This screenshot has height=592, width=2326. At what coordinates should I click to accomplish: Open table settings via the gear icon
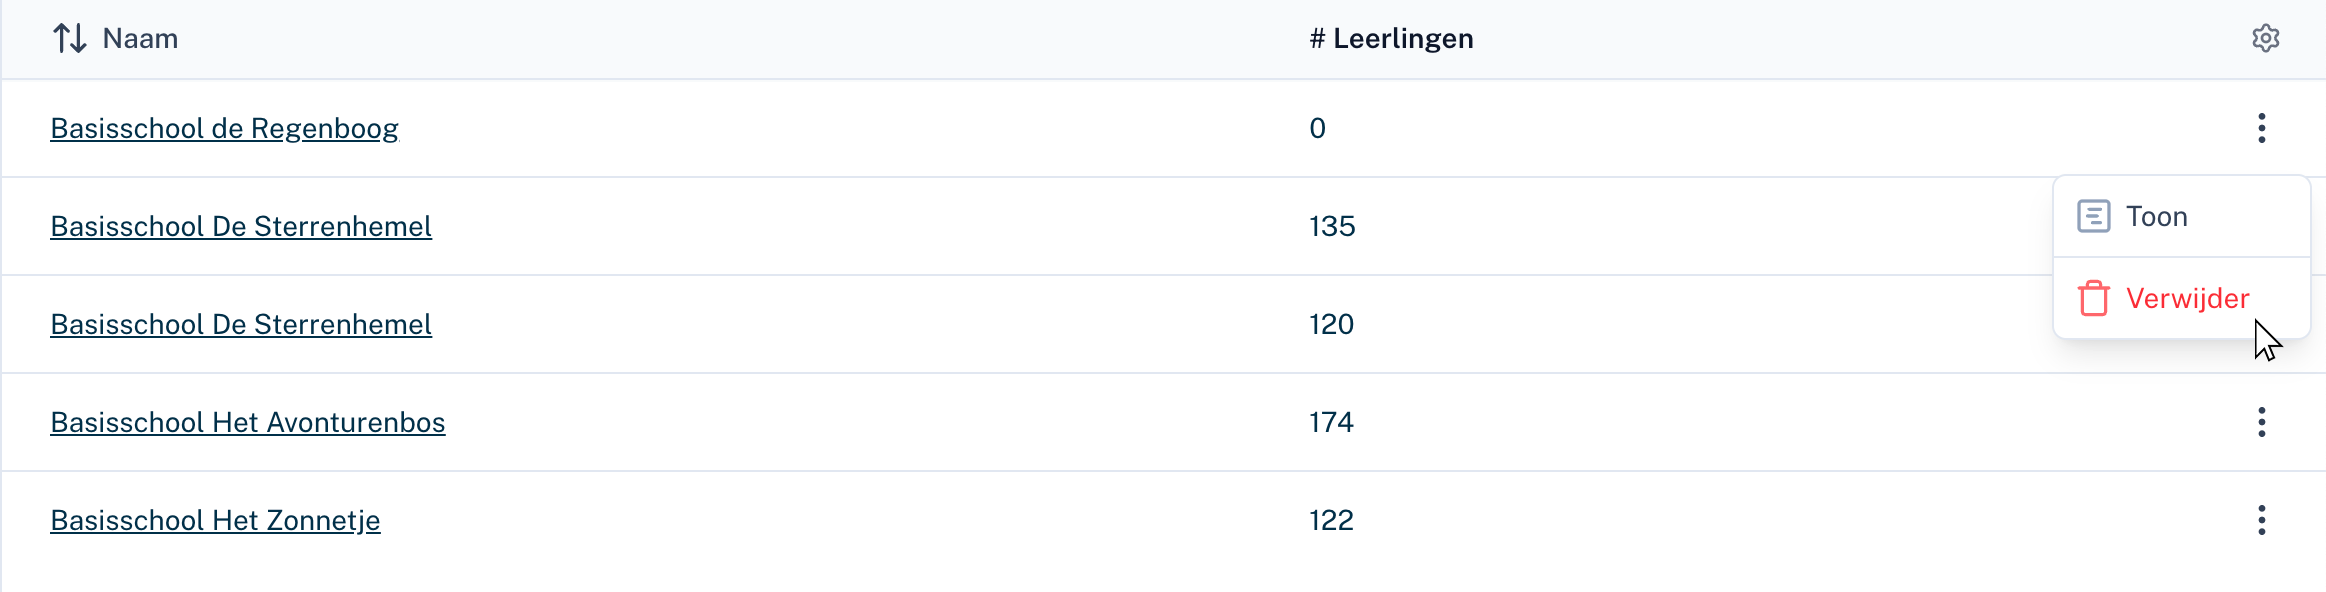pyautogui.click(x=2265, y=39)
